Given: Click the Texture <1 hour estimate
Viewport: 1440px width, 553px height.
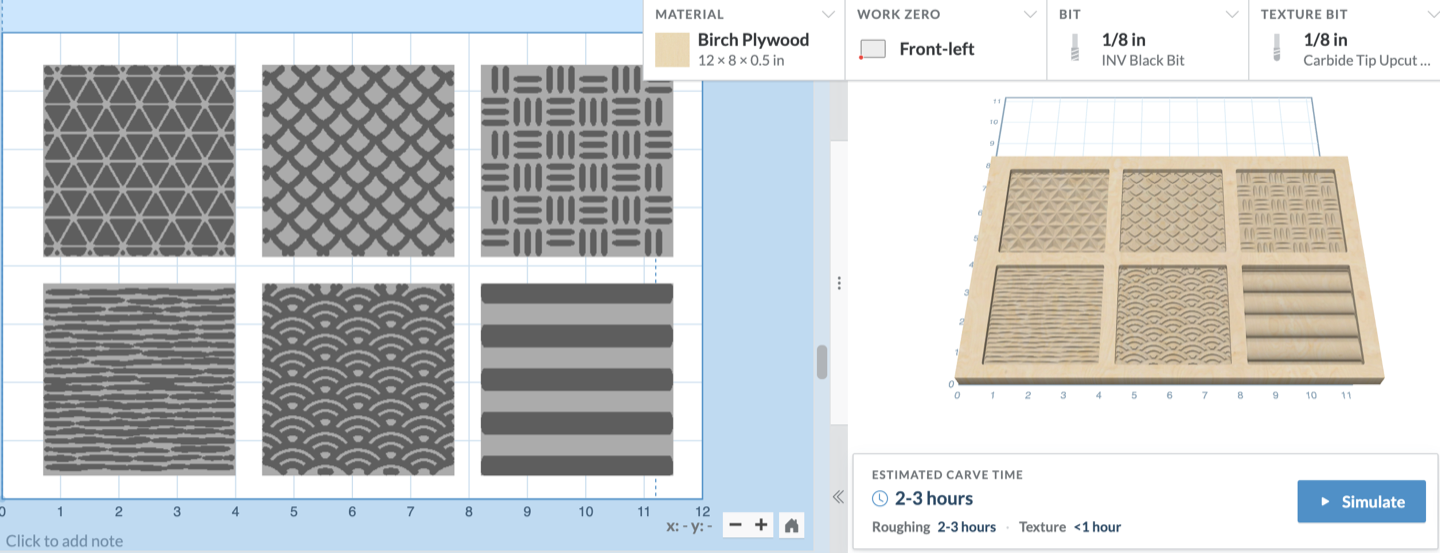Looking at the screenshot, I should (1070, 527).
